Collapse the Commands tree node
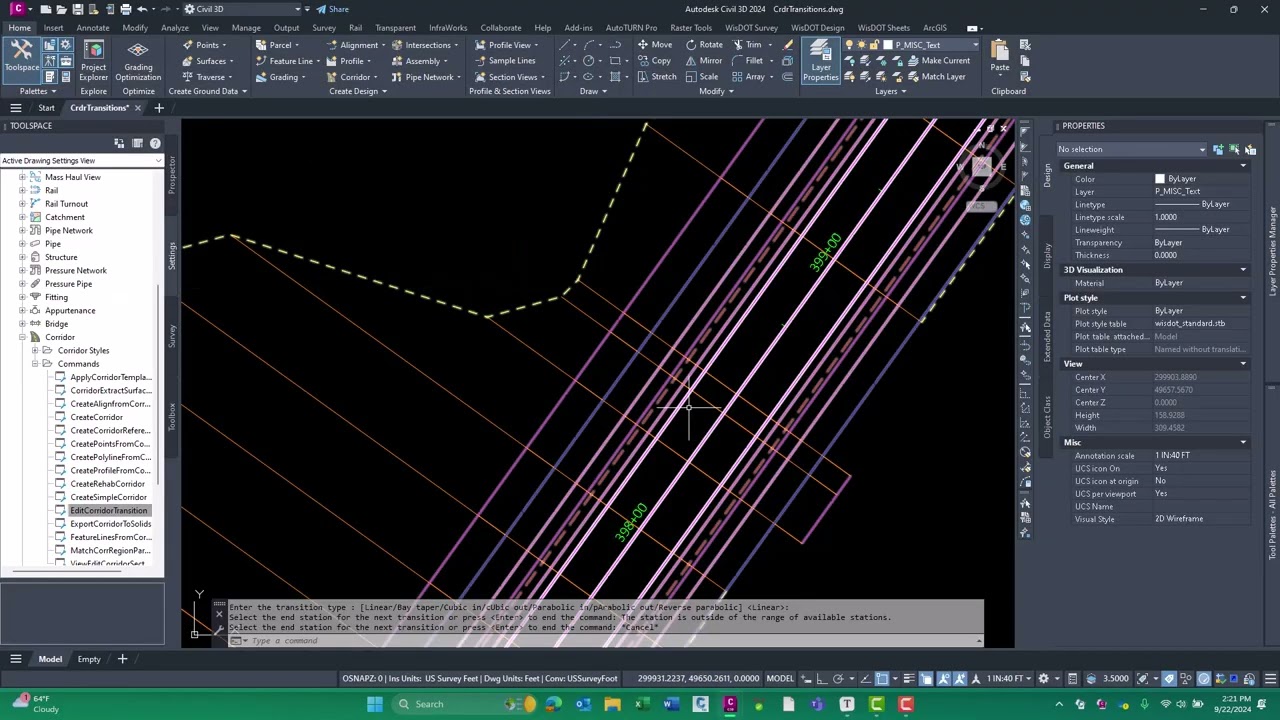Viewport: 1280px width, 720px height. coord(34,364)
